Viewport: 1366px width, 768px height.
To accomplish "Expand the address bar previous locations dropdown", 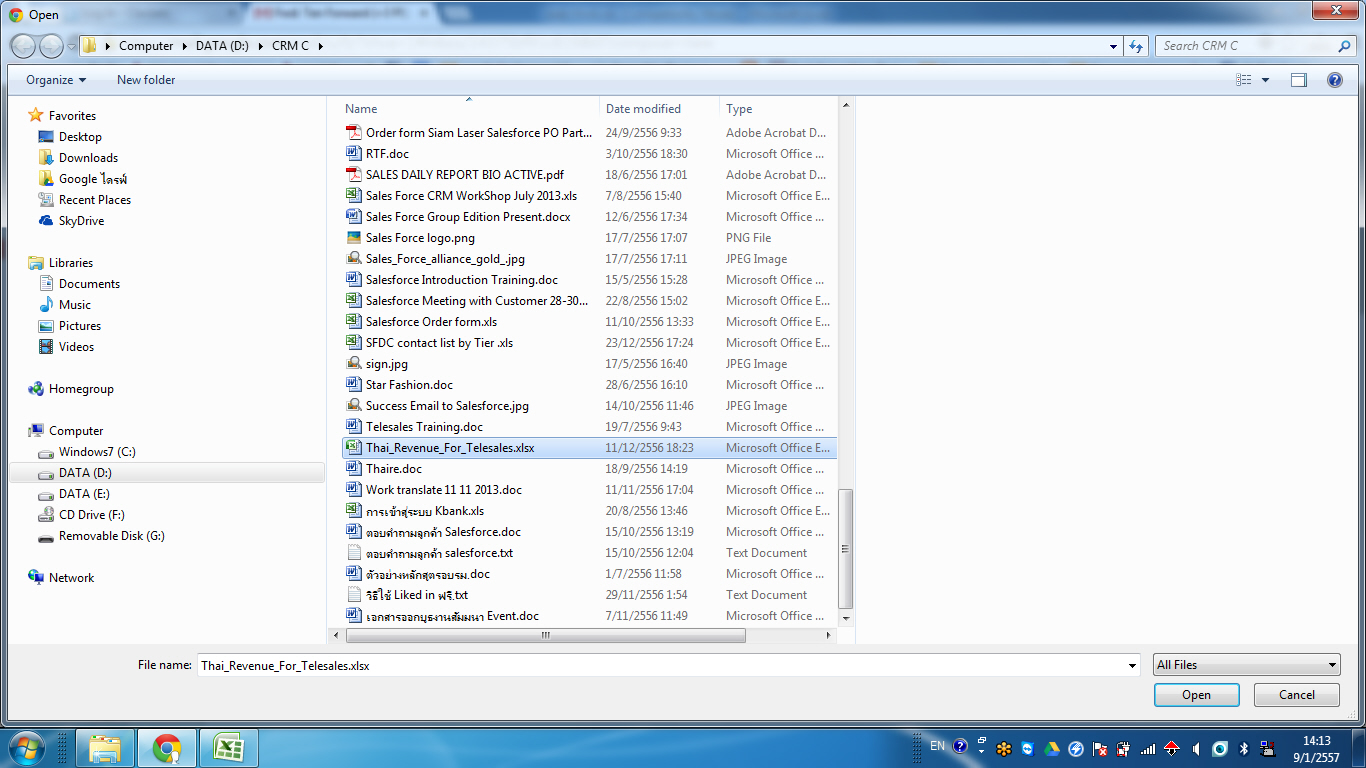I will 1114,46.
